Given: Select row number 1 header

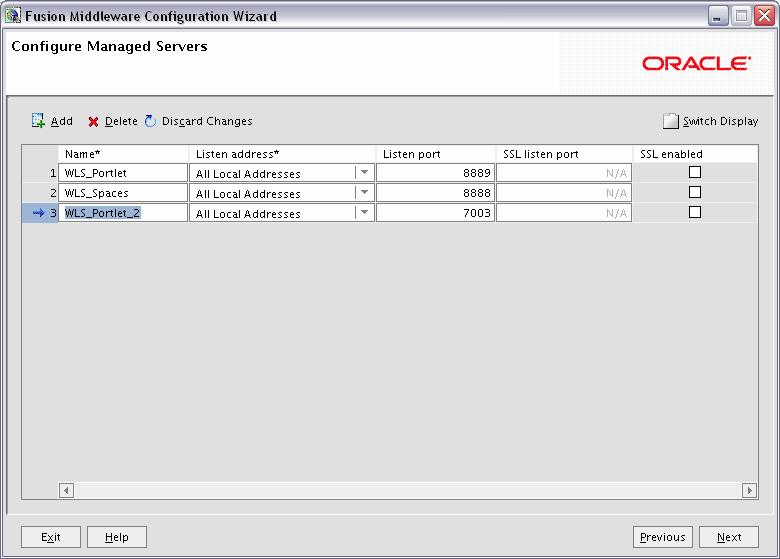Looking at the screenshot, I should coord(40,173).
